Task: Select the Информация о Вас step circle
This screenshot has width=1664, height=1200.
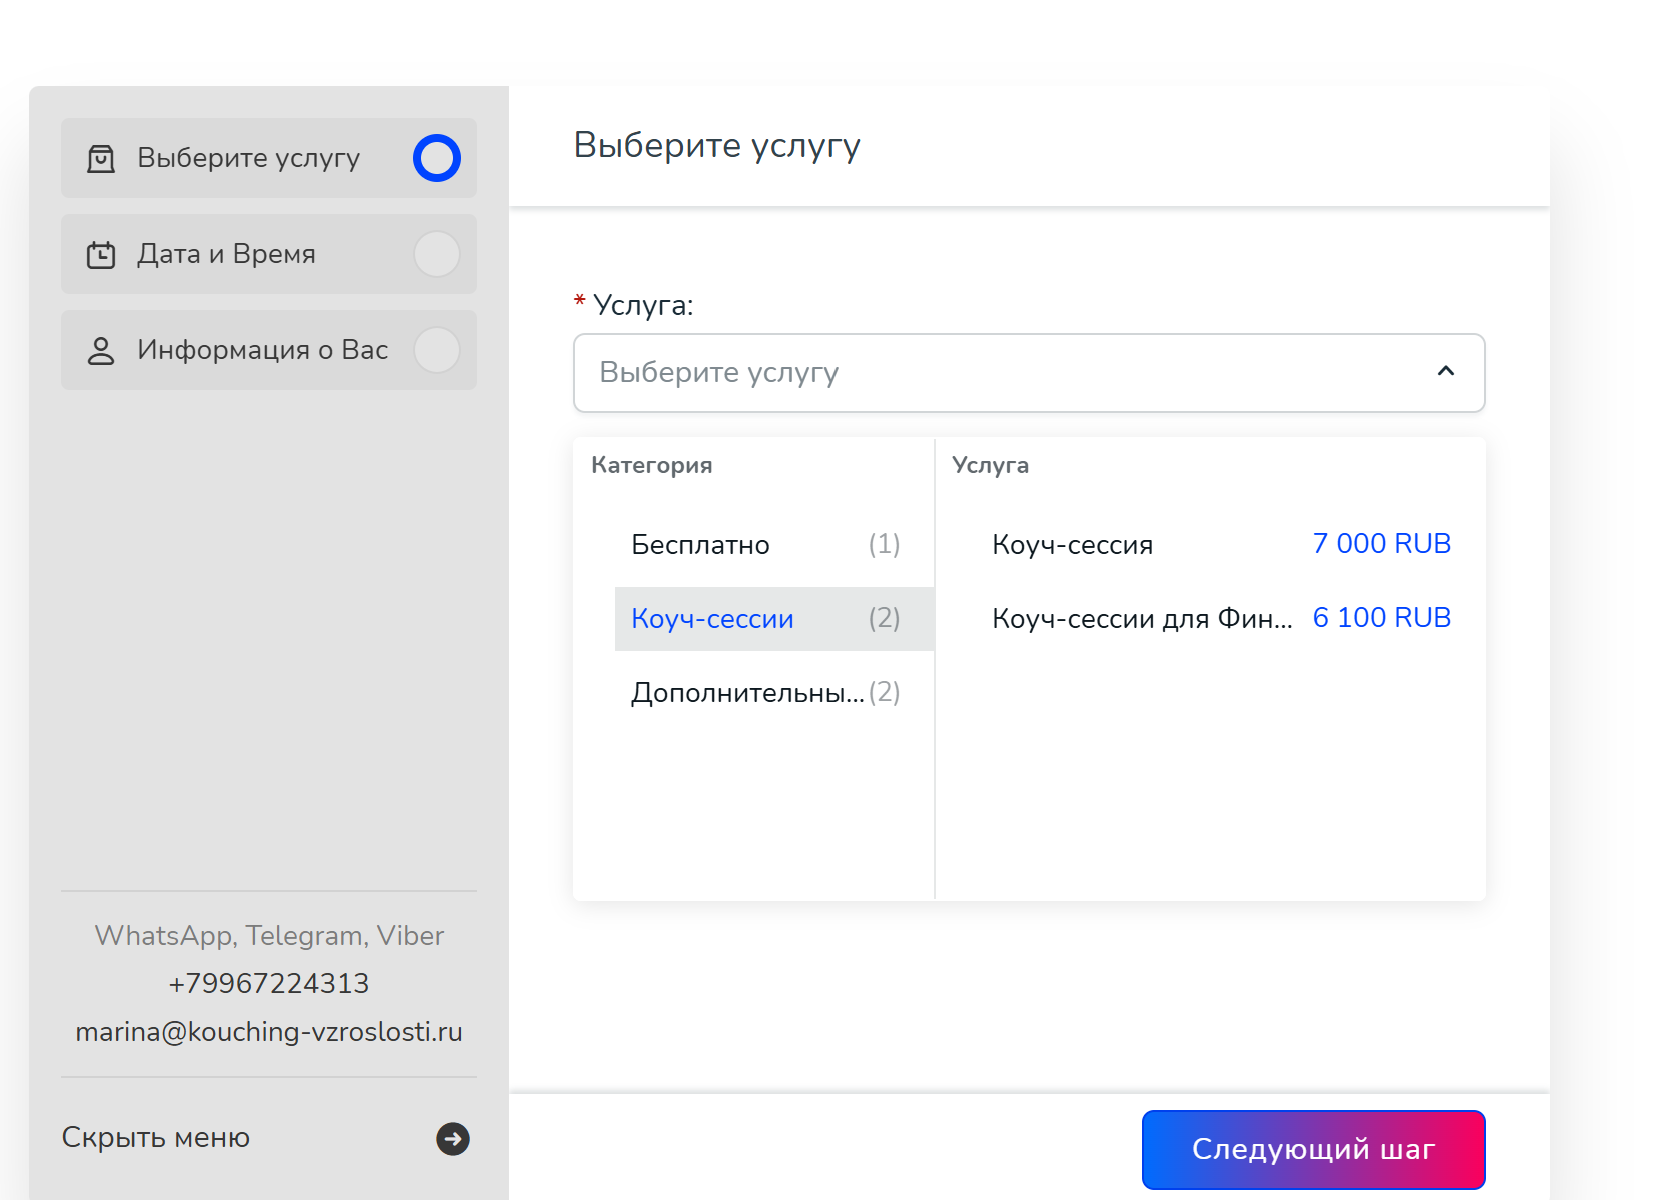Action: [437, 350]
